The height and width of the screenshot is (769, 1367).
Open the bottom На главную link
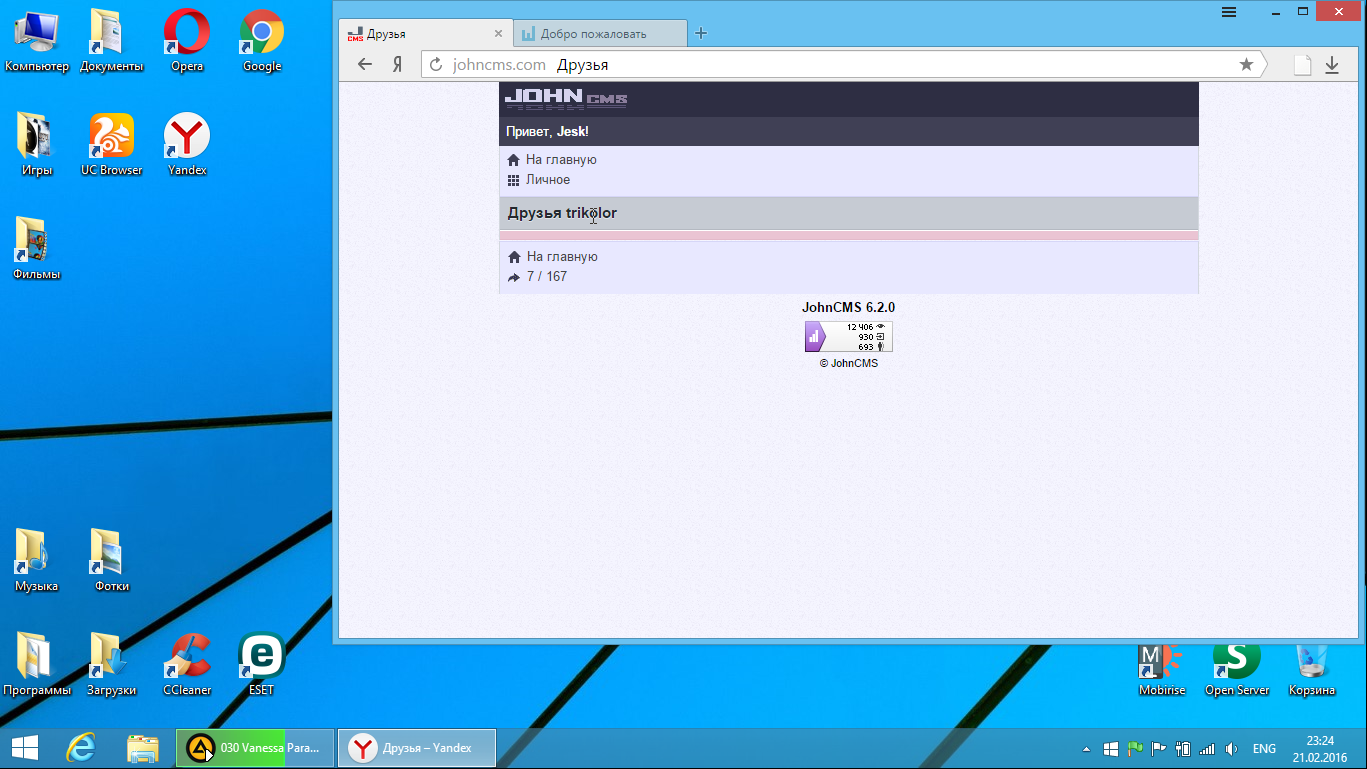click(x=562, y=257)
